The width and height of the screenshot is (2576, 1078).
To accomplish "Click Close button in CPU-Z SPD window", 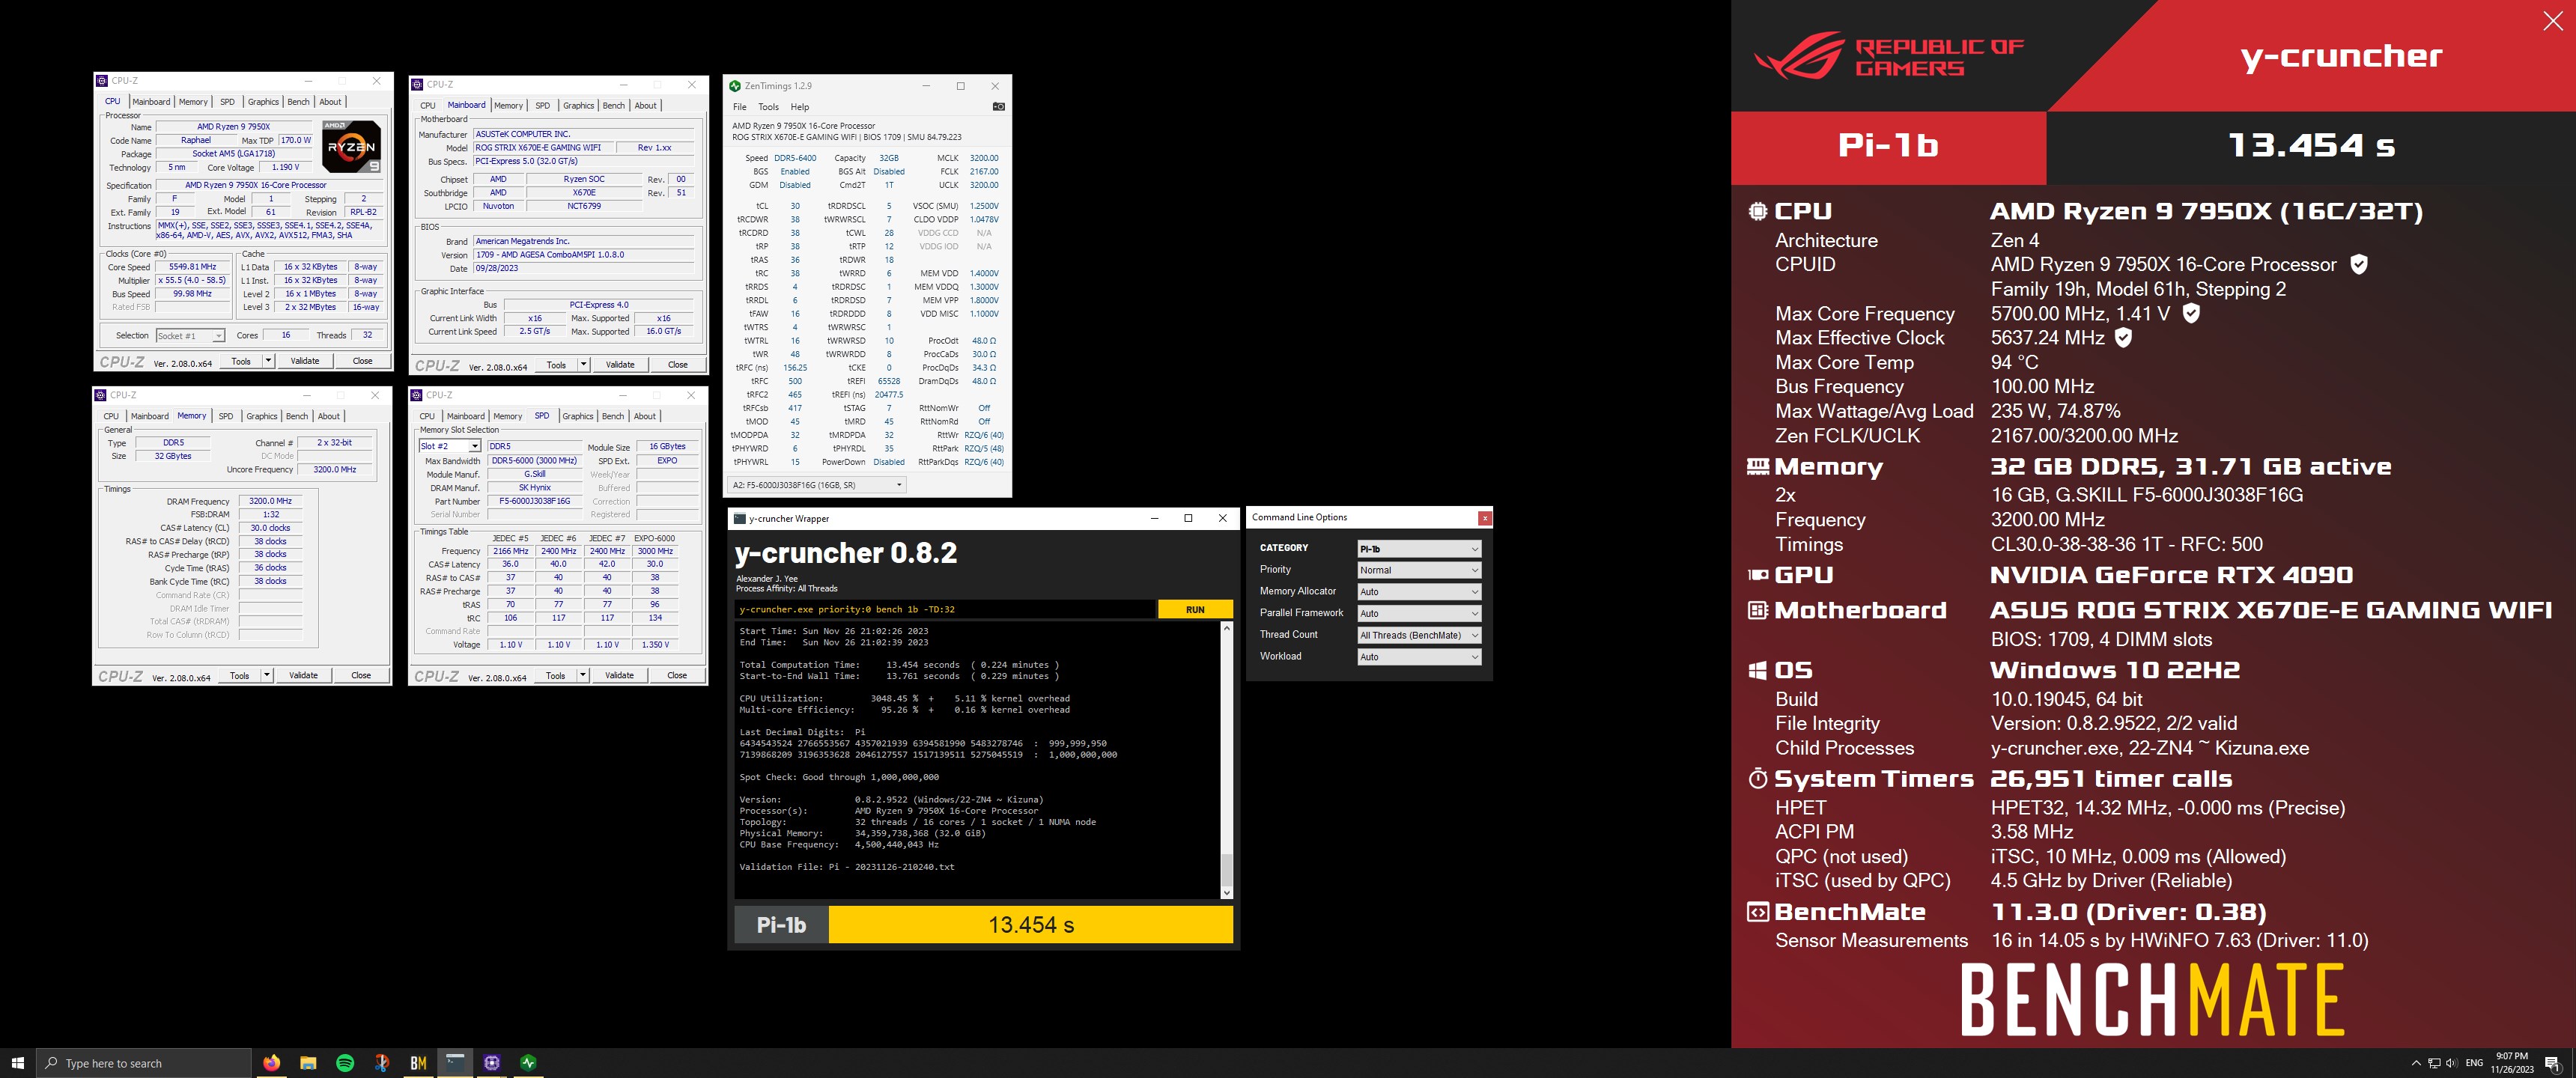I will (x=677, y=675).
